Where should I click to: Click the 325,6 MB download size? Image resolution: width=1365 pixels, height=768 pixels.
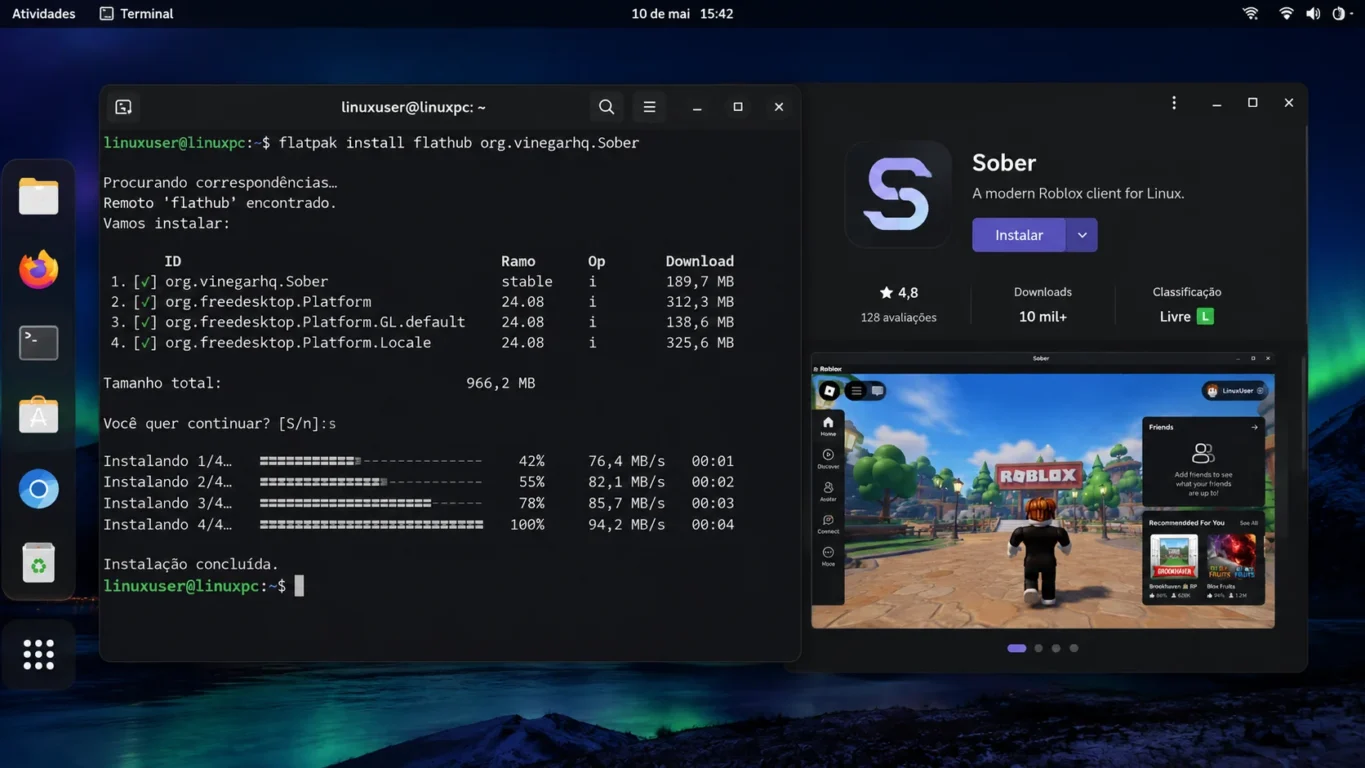pos(700,343)
